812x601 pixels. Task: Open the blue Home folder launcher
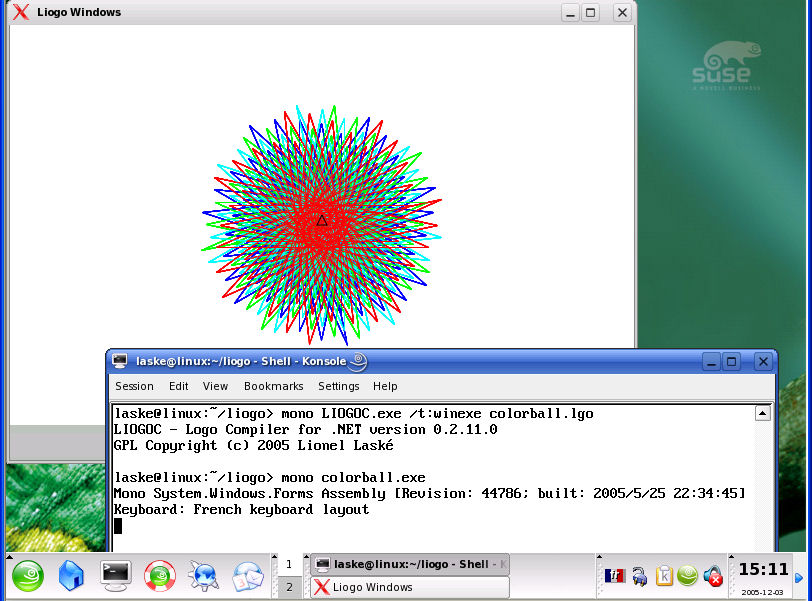[72, 575]
